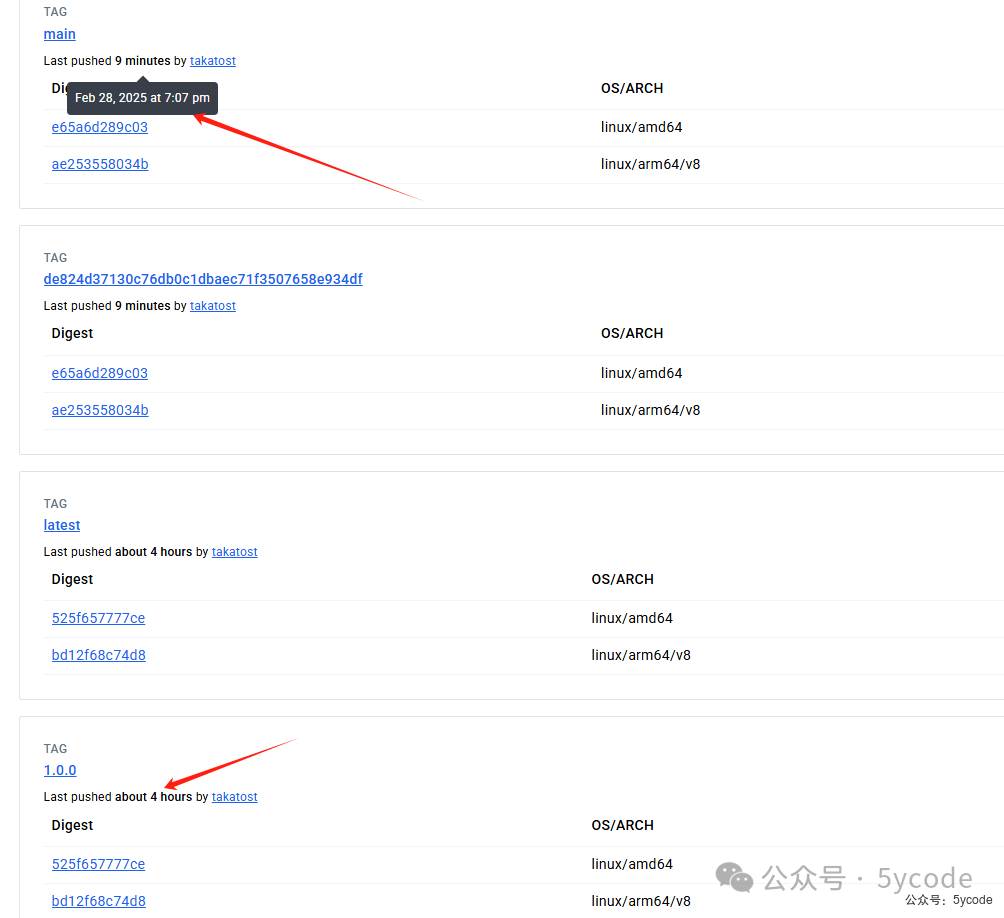Click 'Last pushed 9 minutes' under de824d37 tag
1004x918 pixels.
tap(107, 306)
